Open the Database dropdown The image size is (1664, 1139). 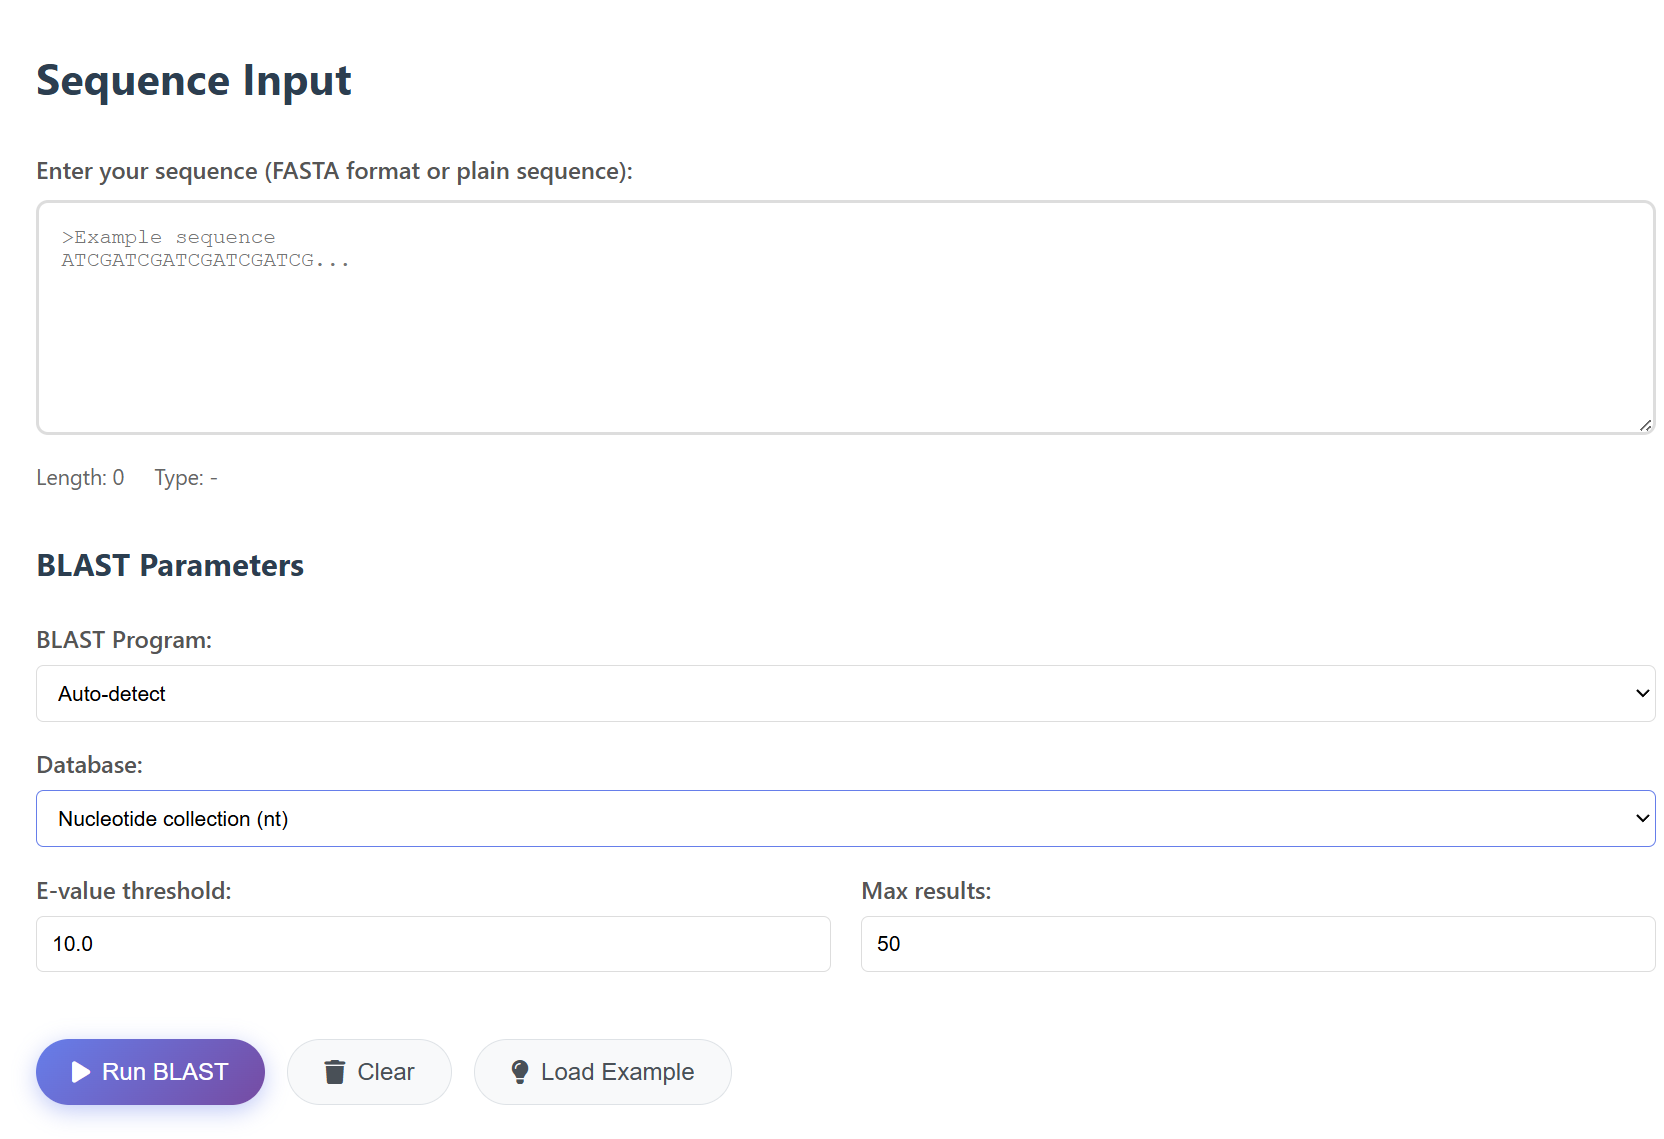845,819
